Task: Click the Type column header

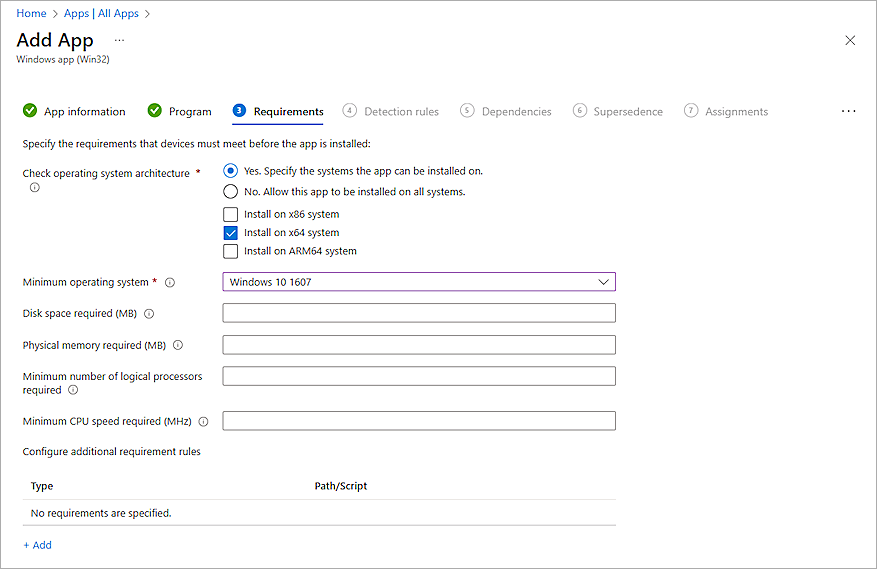Action: tap(42, 486)
